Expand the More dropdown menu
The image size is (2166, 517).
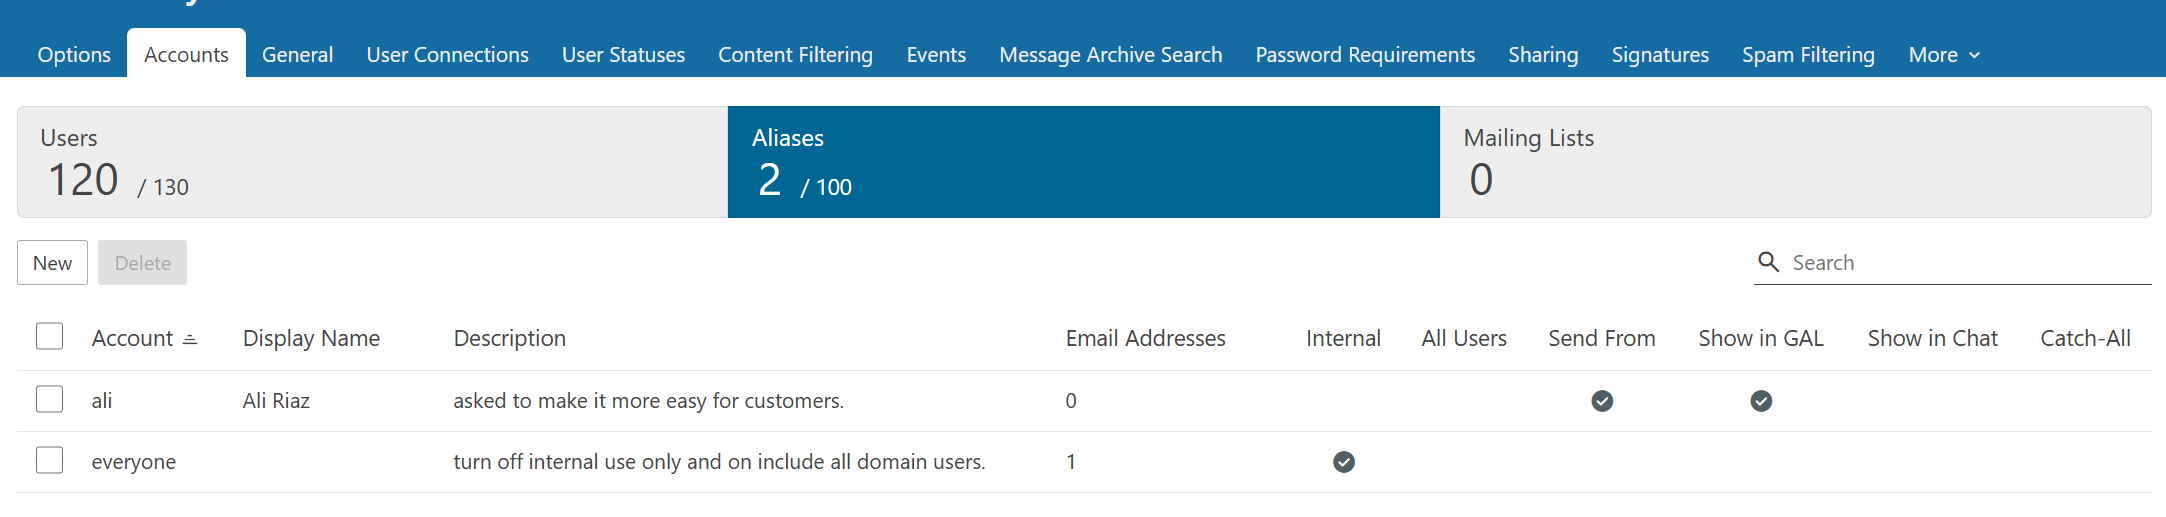coord(1943,55)
